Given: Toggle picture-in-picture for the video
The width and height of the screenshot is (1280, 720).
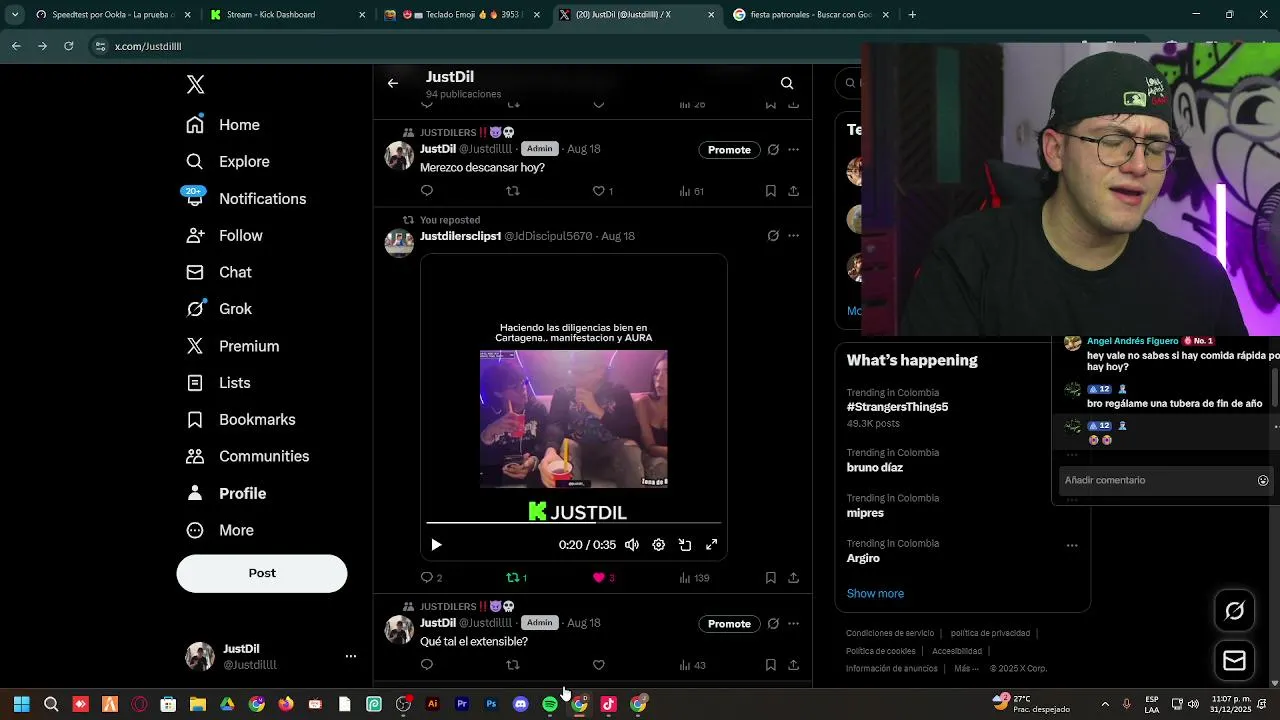Looking at the screenshot, I should [685, 545].
